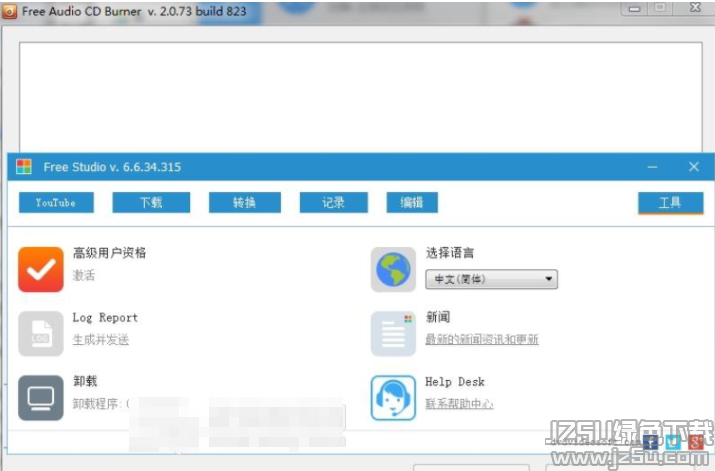Click the file list area in Audio CD Burner
The width and height of the screenshot is (715, 471).
[x=361, y=98]
